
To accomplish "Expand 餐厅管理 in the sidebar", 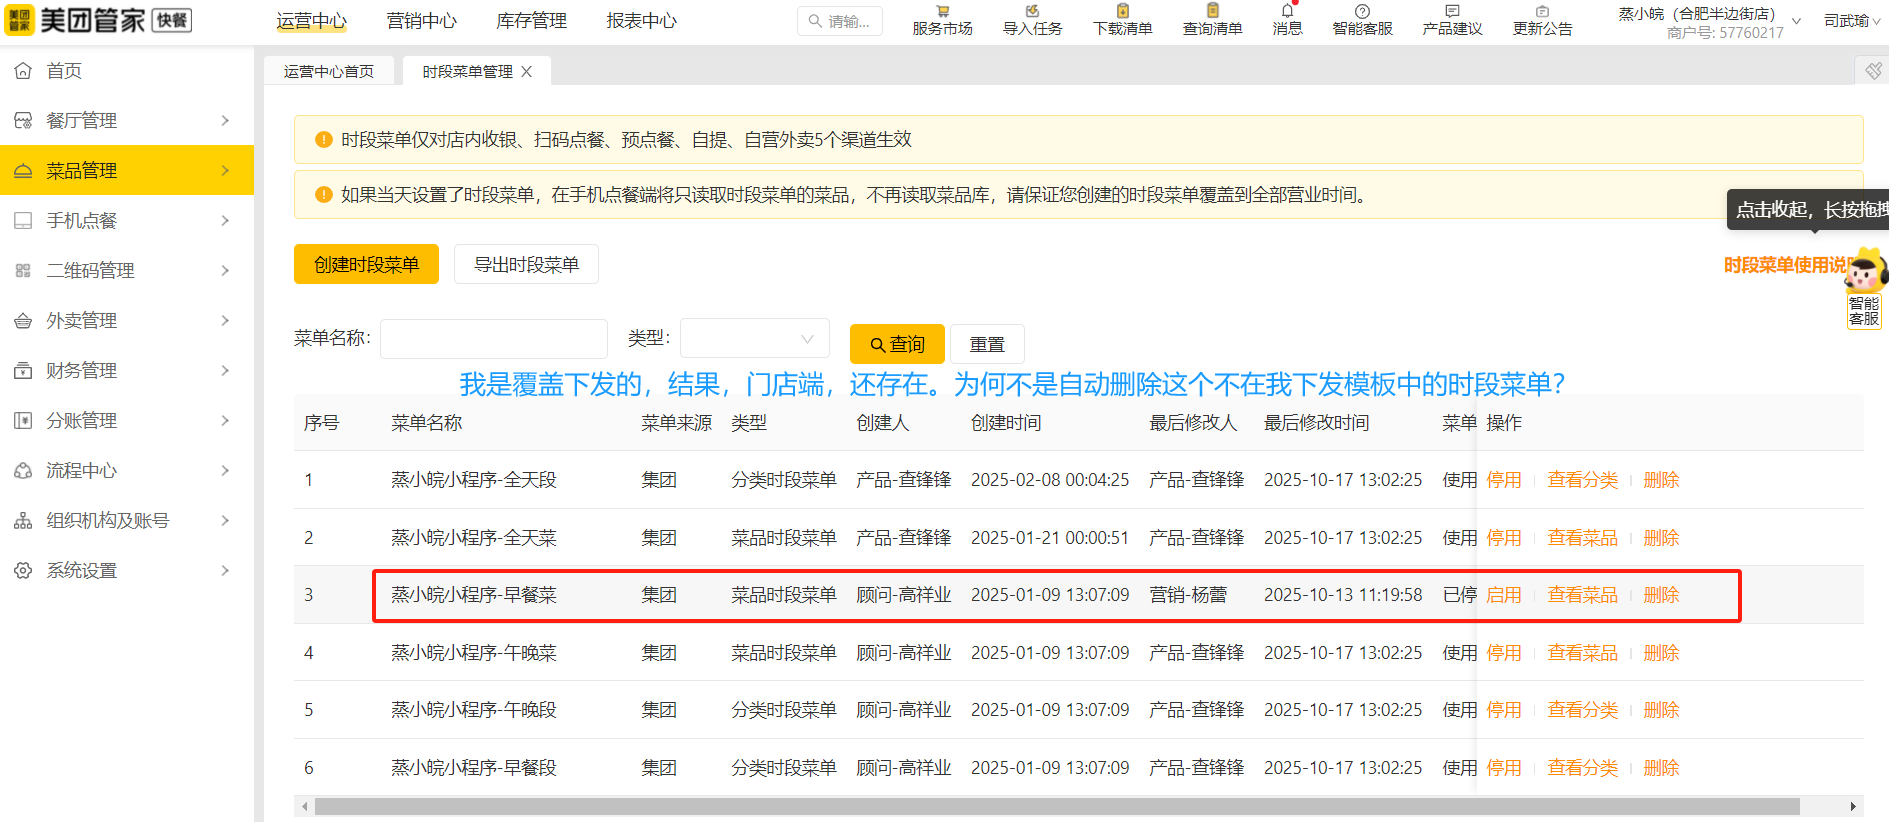I will (x=126, y=121).
